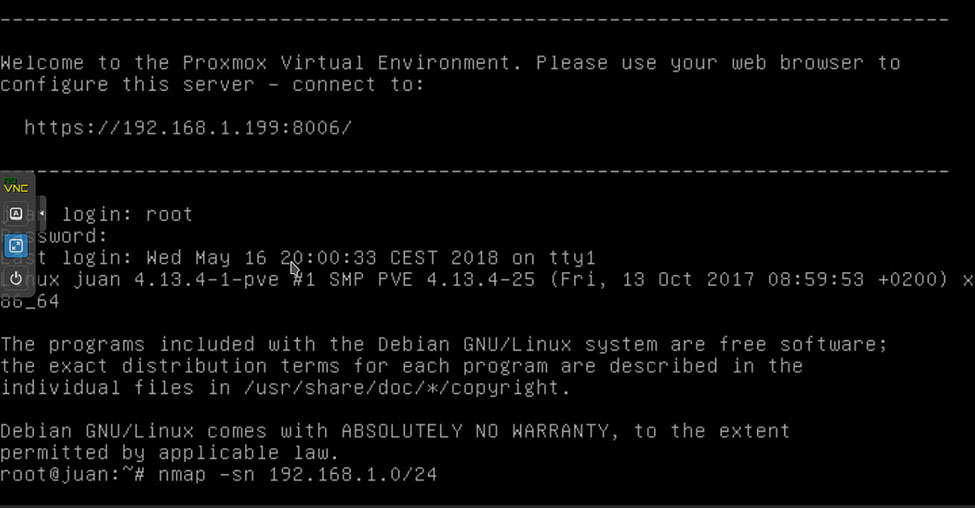This screenshot has width=975, height=508.
Task: Click the noVNC logo in control bar
Action: pos(16,187)
